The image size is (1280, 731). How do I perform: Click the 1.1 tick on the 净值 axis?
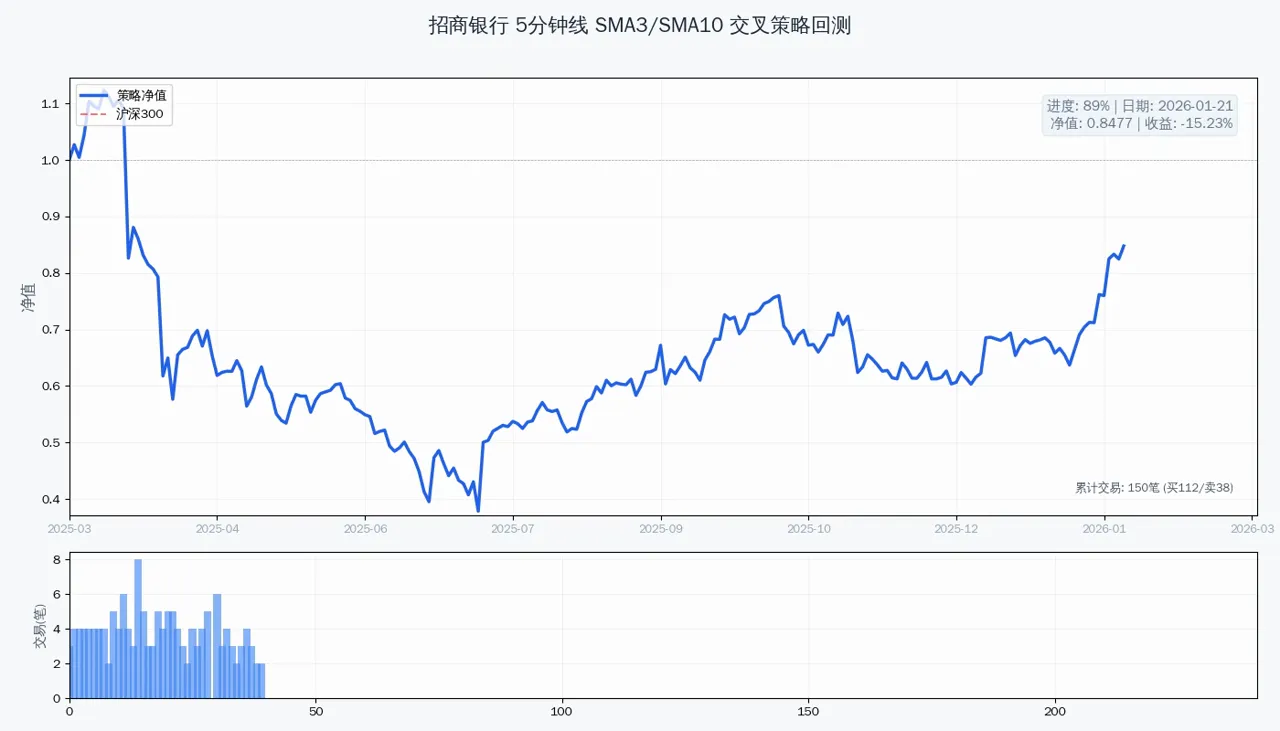coord(51,104)
